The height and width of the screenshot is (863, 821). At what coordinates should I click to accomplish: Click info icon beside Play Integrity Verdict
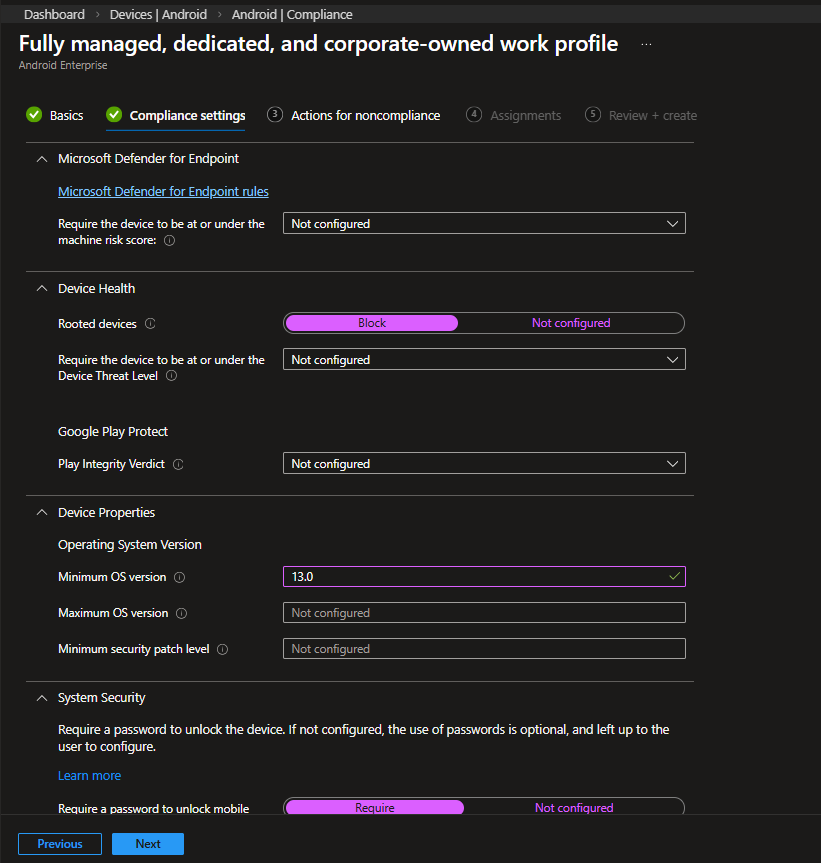(178, 465)
